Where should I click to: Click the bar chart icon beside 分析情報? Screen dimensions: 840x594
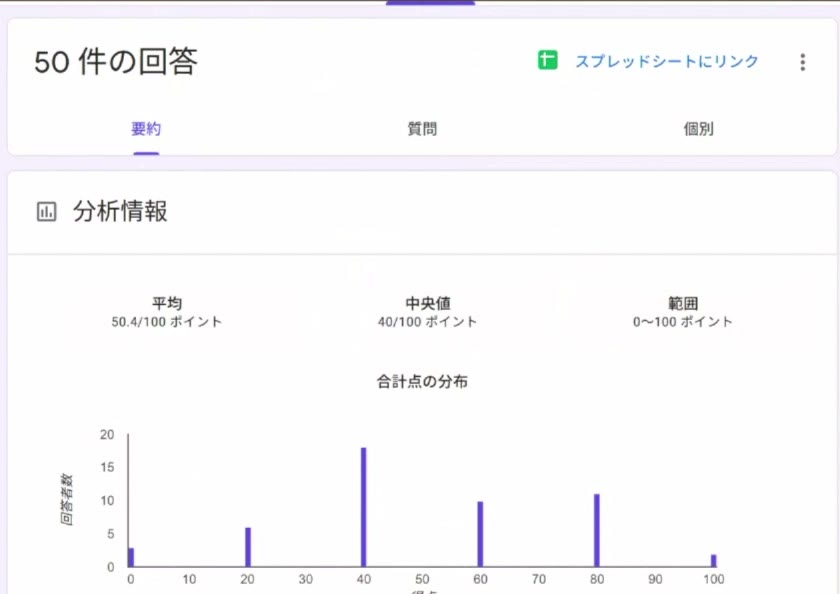(47, 211)
